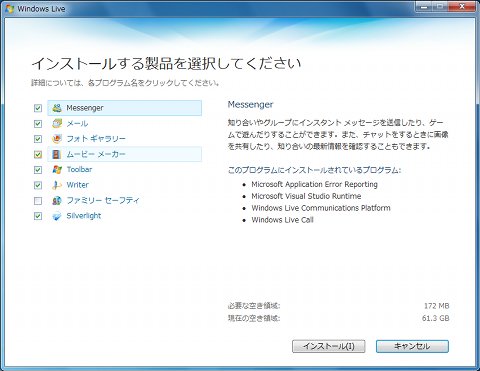Enable the ファミリー セーフティ checkbox

click(38, 201)
